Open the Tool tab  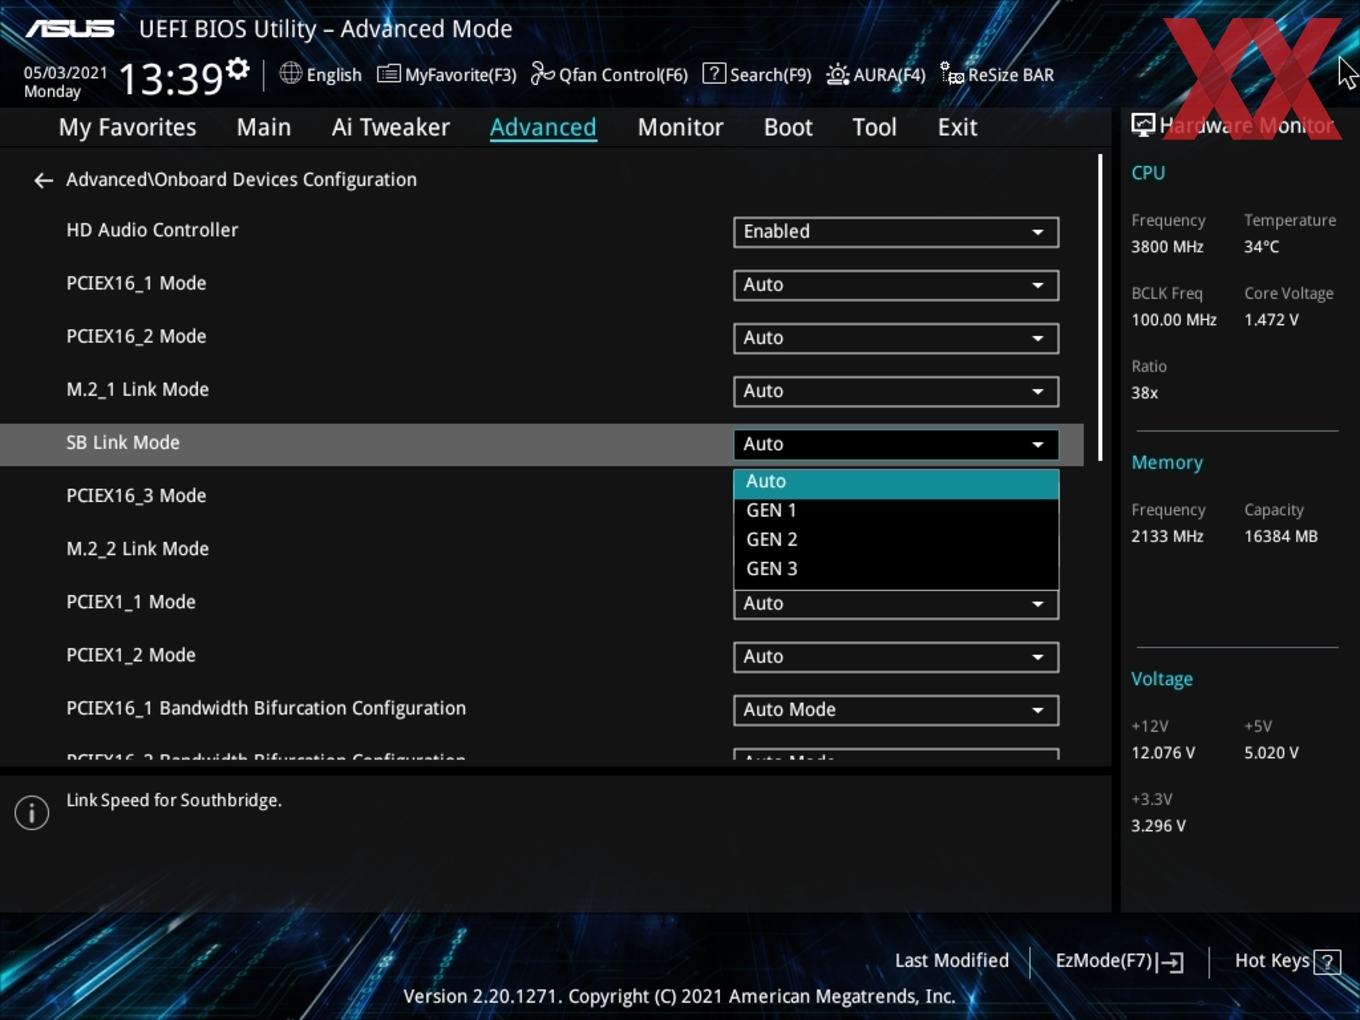[x=874, y=127]
